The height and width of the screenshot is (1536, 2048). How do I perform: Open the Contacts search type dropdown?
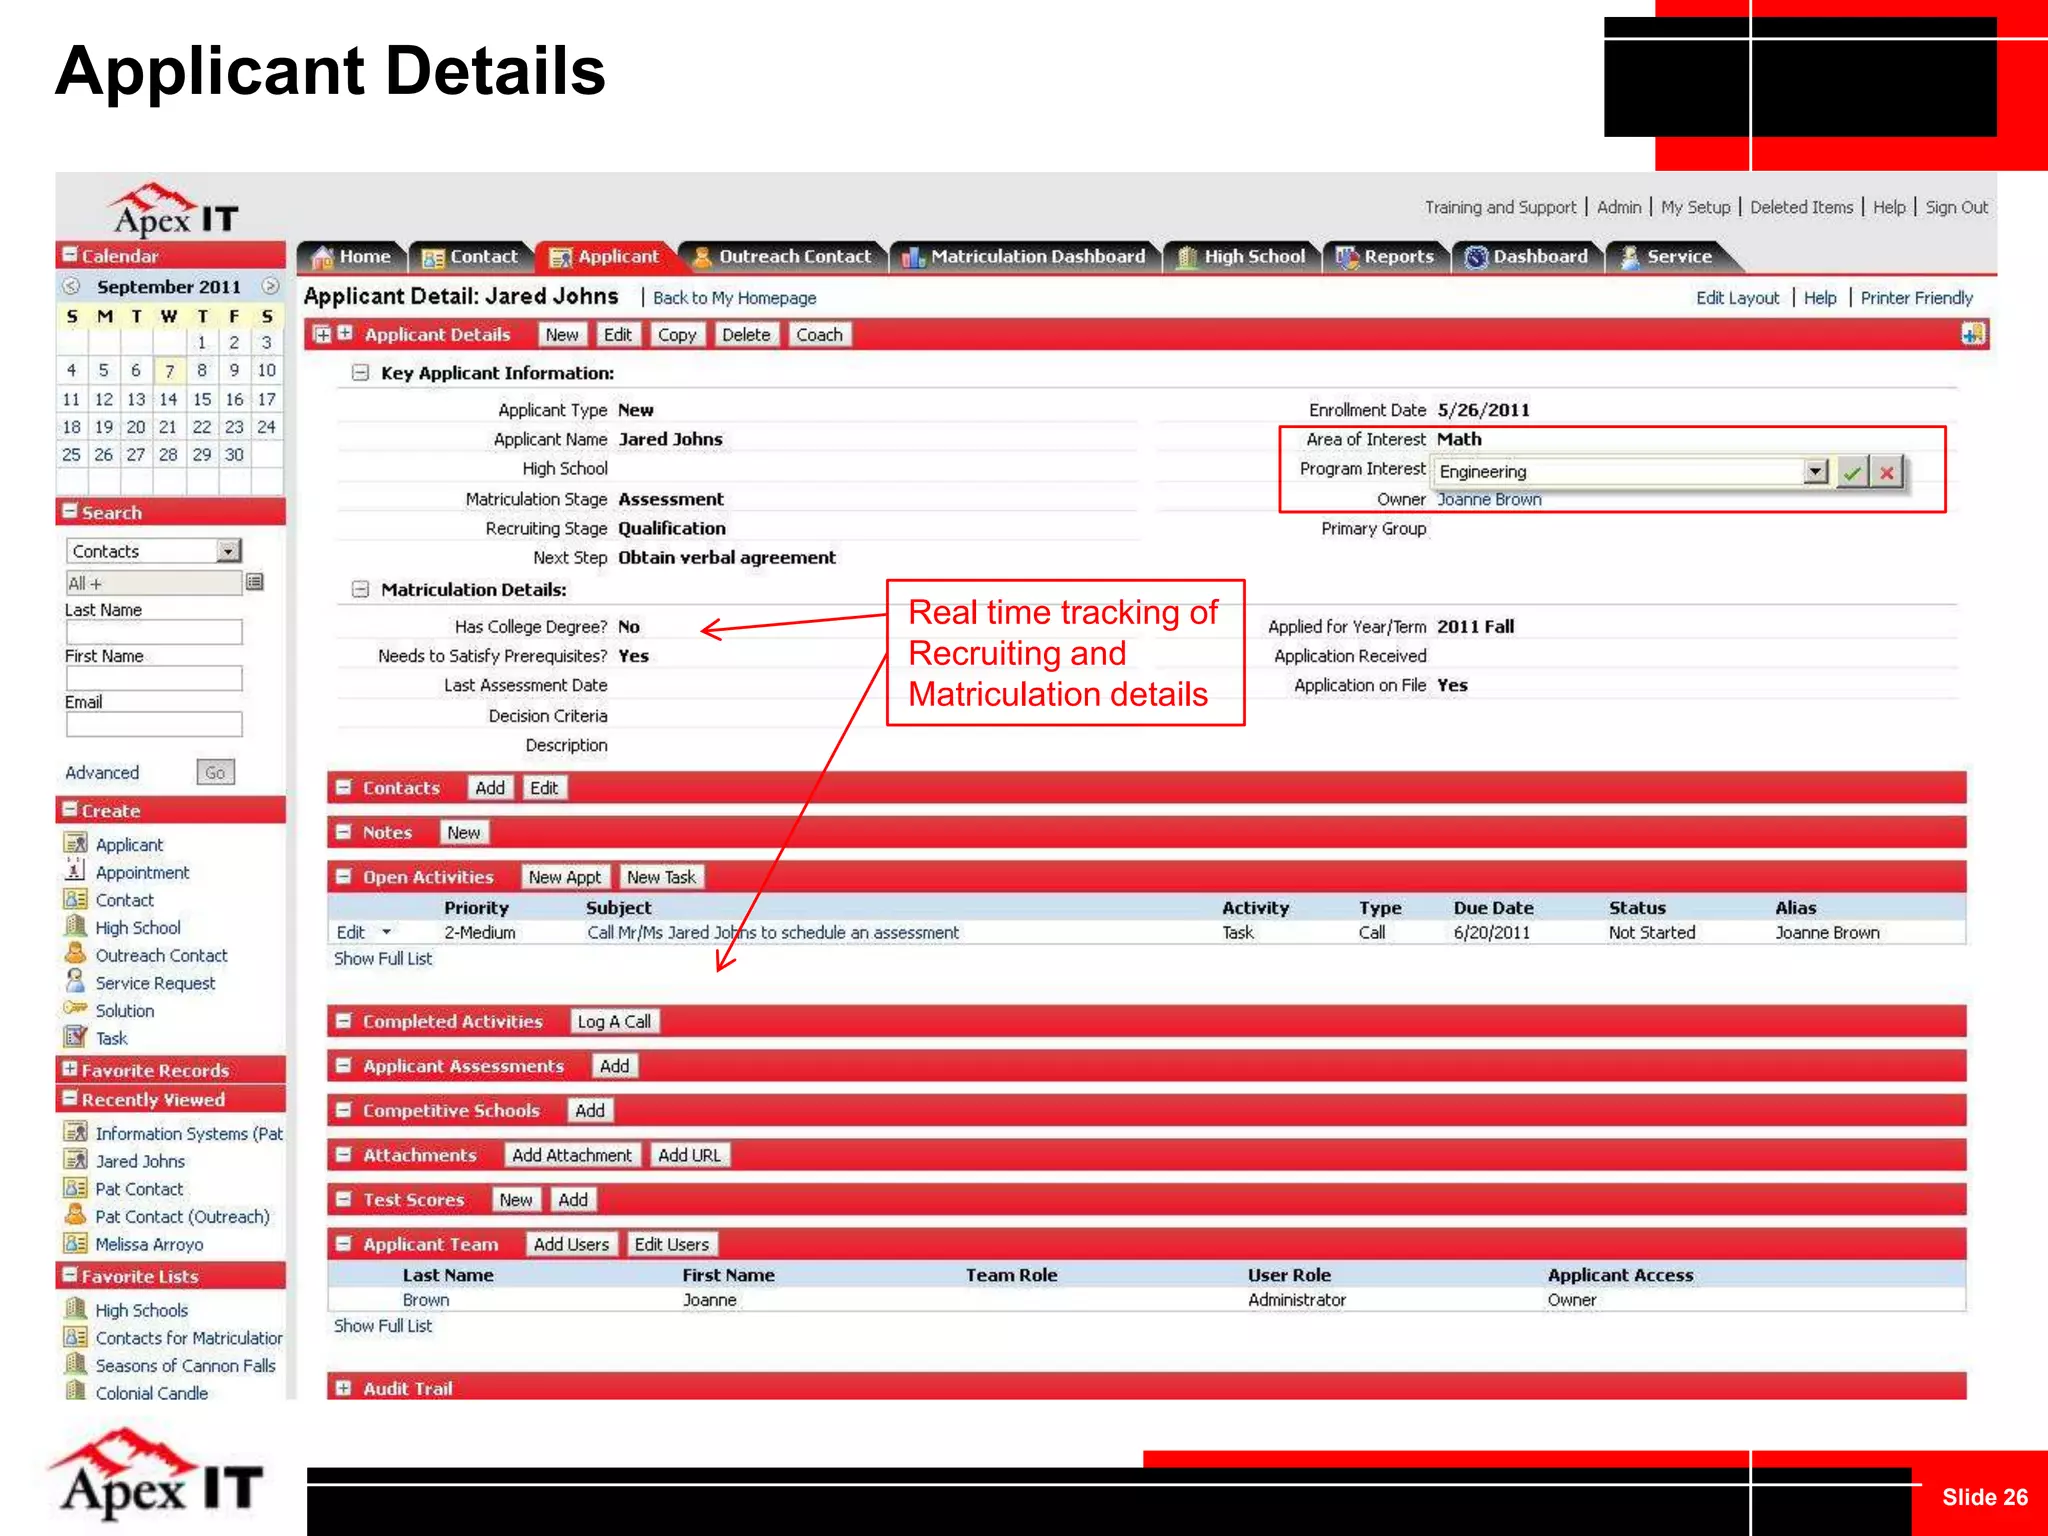tap(229, 551)
